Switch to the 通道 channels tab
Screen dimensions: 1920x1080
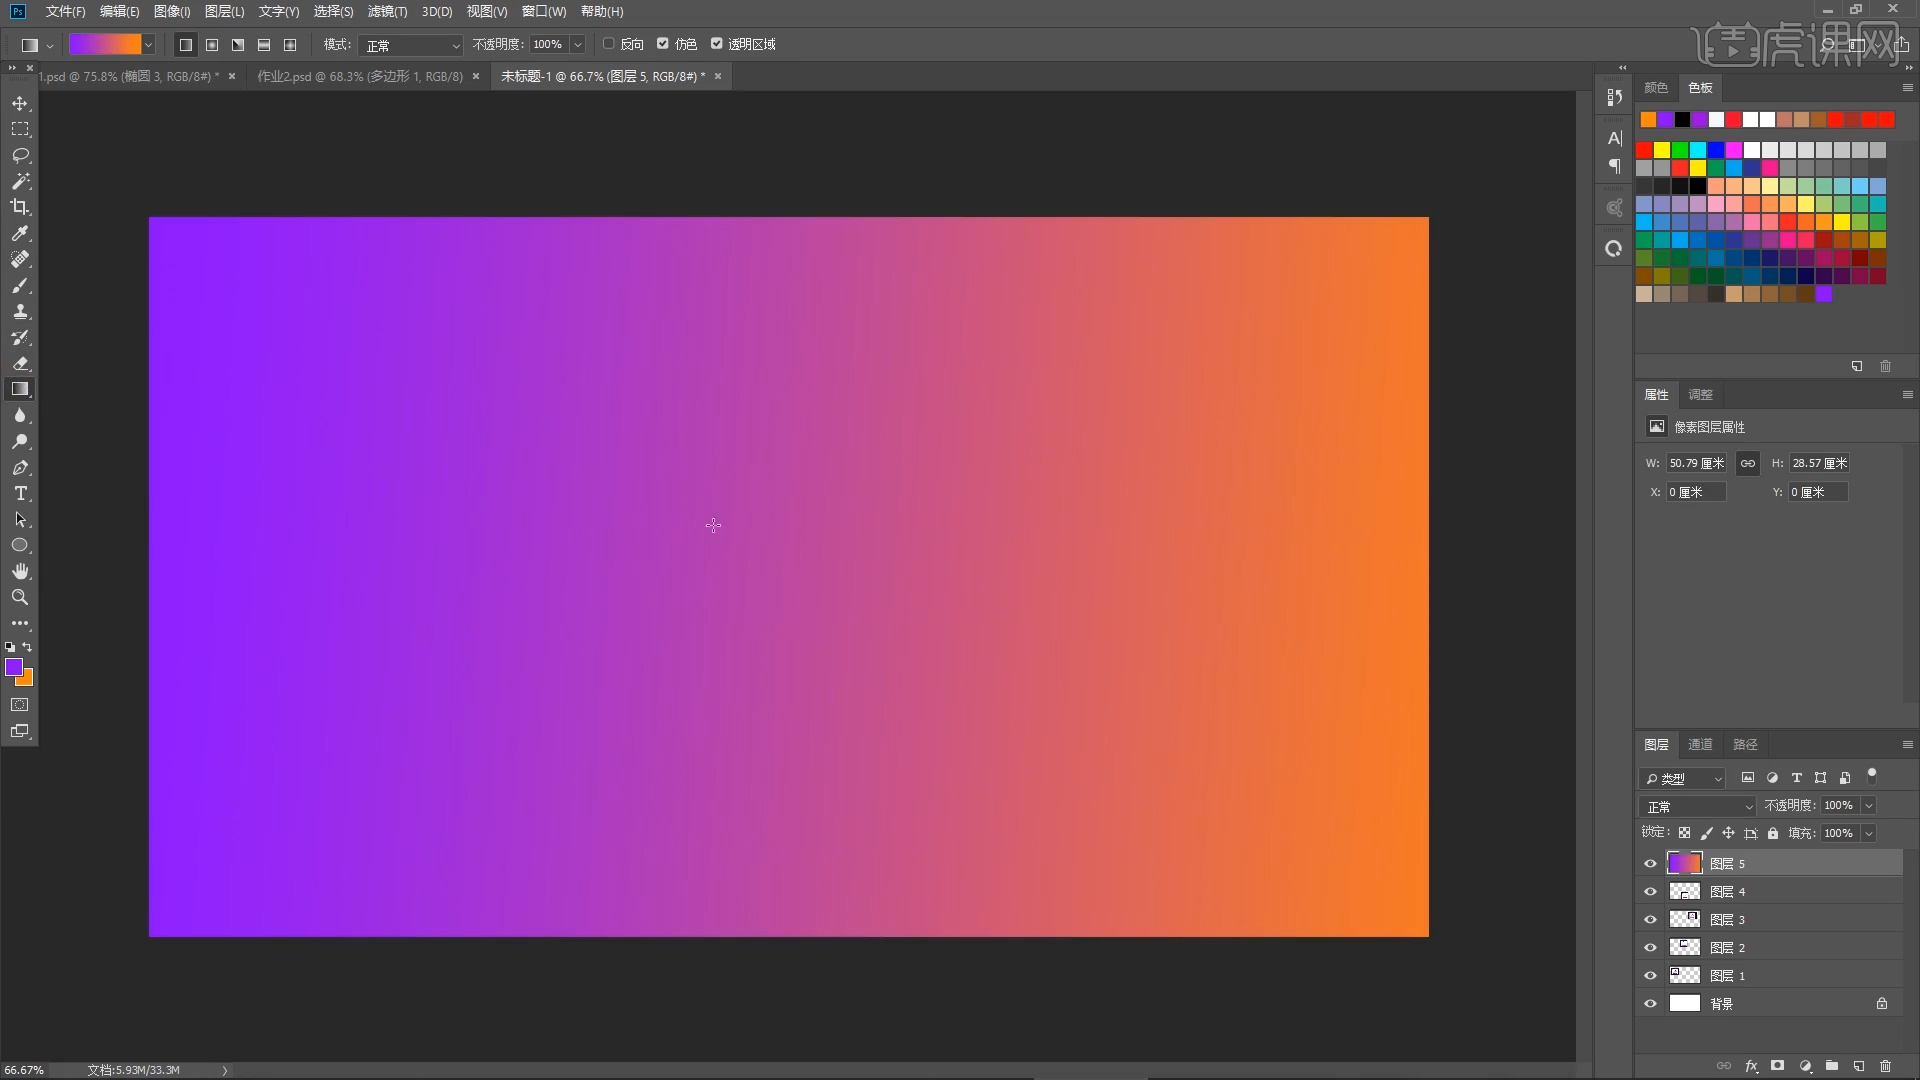pos(1700,745)
